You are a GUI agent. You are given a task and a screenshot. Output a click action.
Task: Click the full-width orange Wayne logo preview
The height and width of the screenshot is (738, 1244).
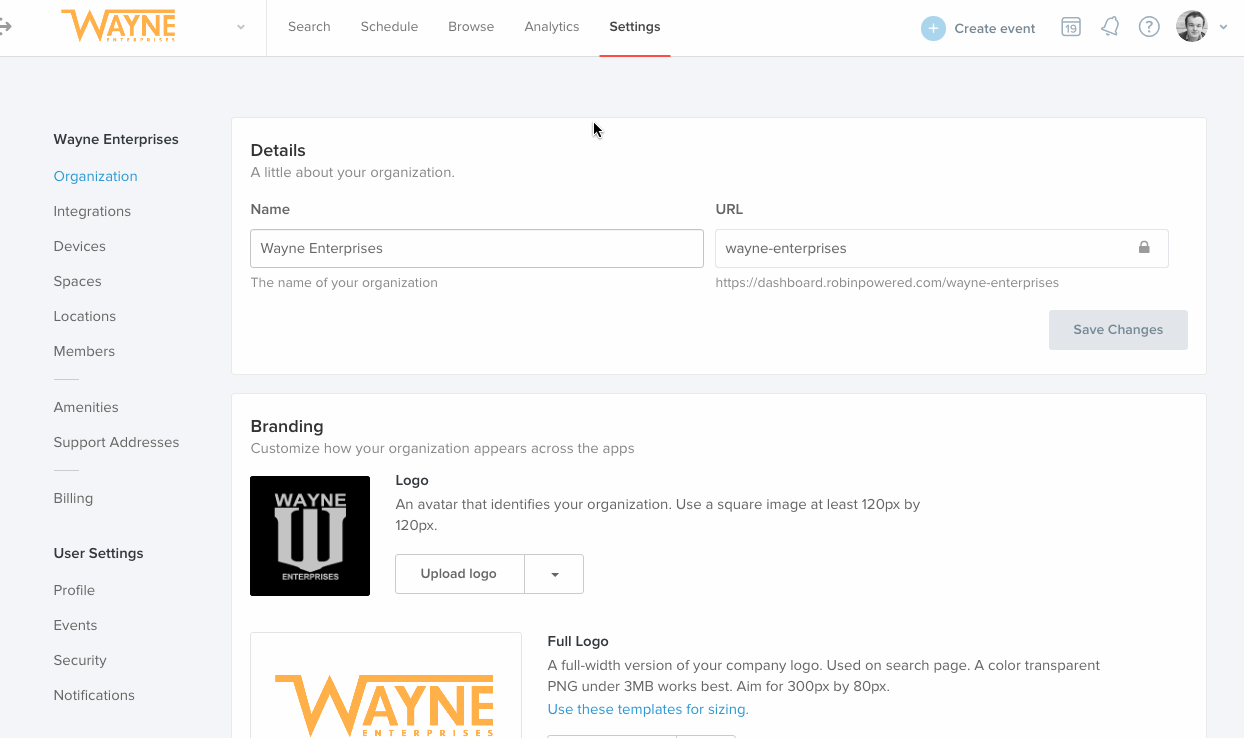(x=385, y=686)
